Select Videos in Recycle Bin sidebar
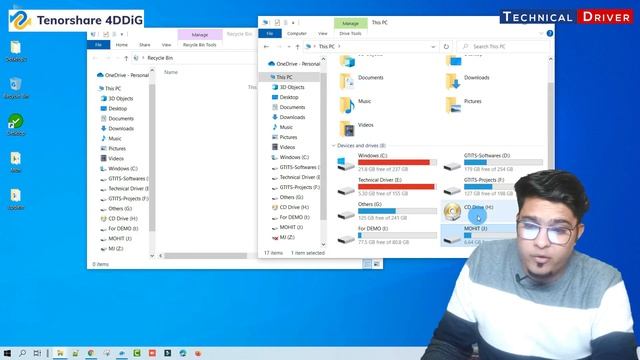 point(112,158)
